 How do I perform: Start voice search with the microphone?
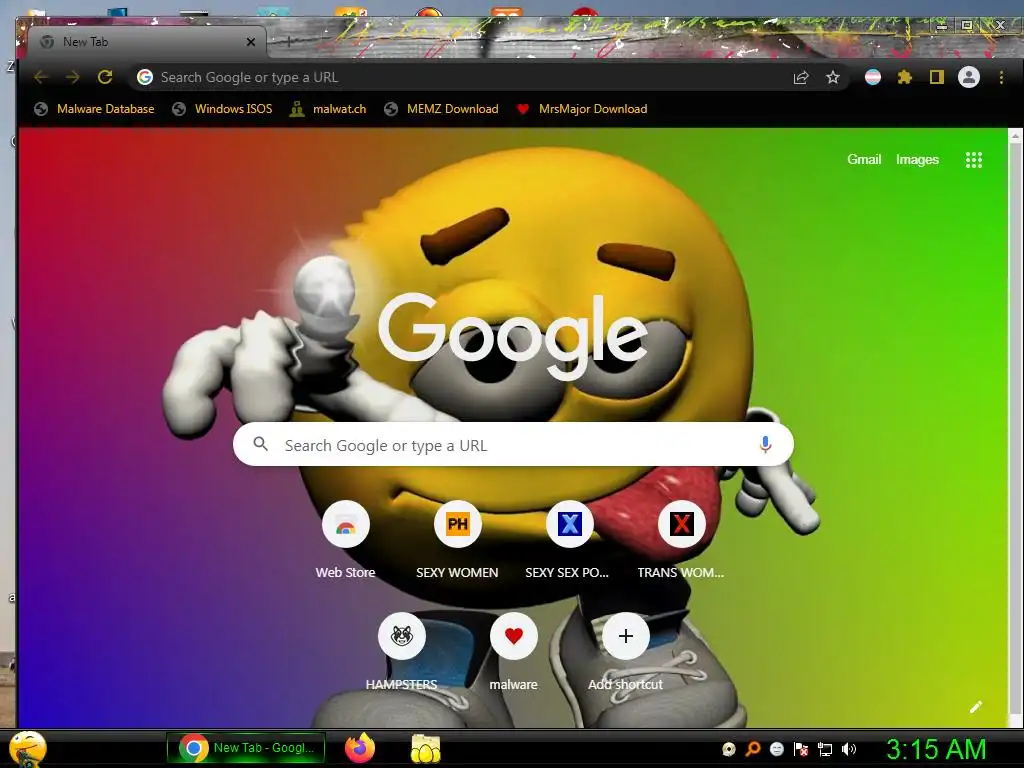pyautogui.click(x=765, y=445)
